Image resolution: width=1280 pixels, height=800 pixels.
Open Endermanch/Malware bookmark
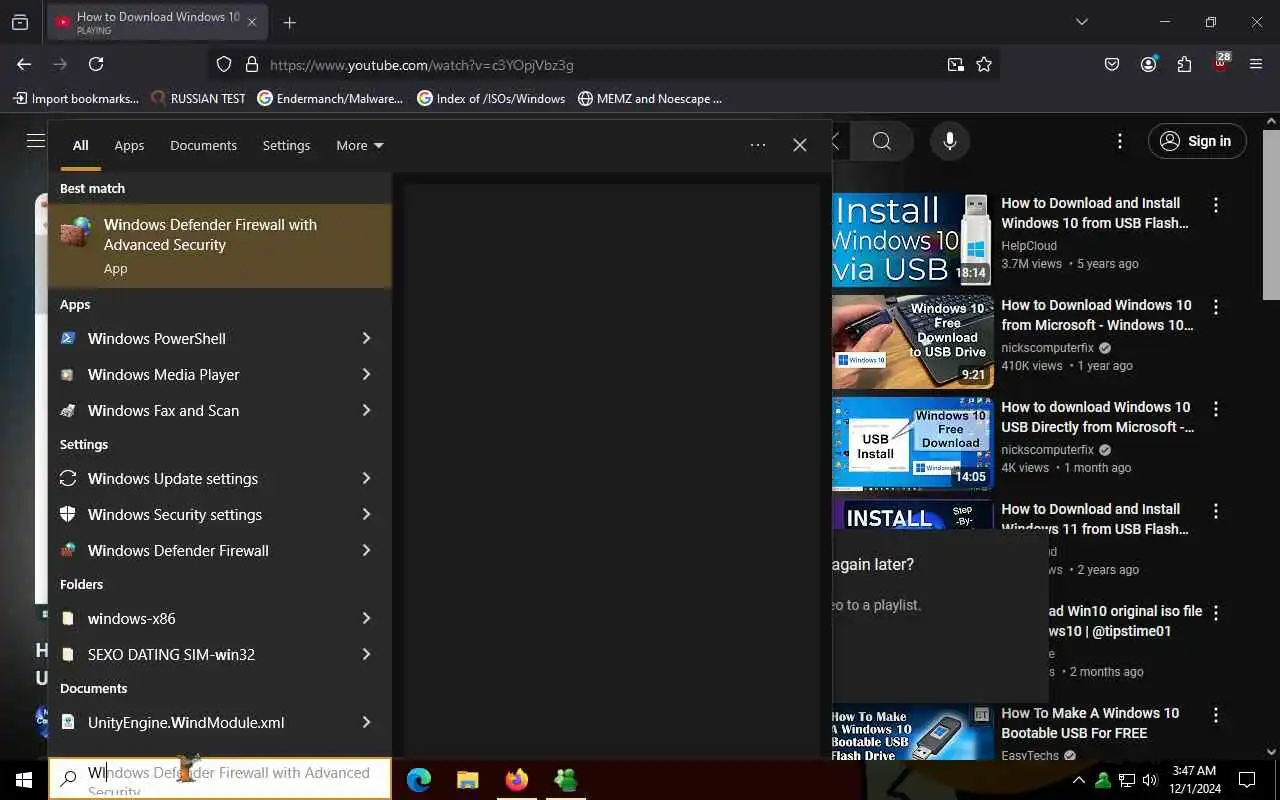pyautogui.click(x=330, y=98)
